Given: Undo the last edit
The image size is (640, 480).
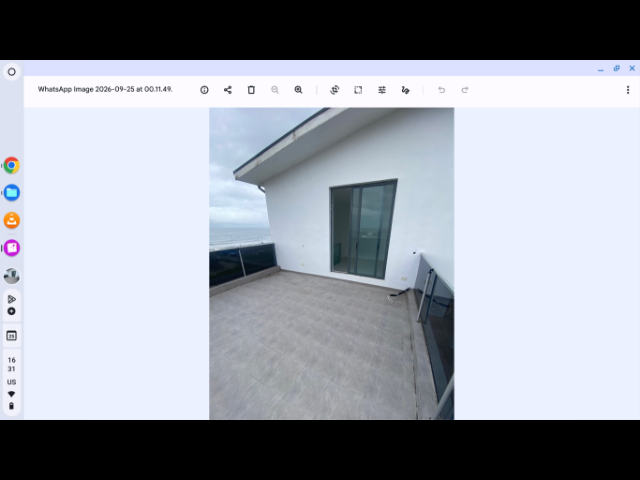Looking at the screenshot, I should [x=441, y=90].
